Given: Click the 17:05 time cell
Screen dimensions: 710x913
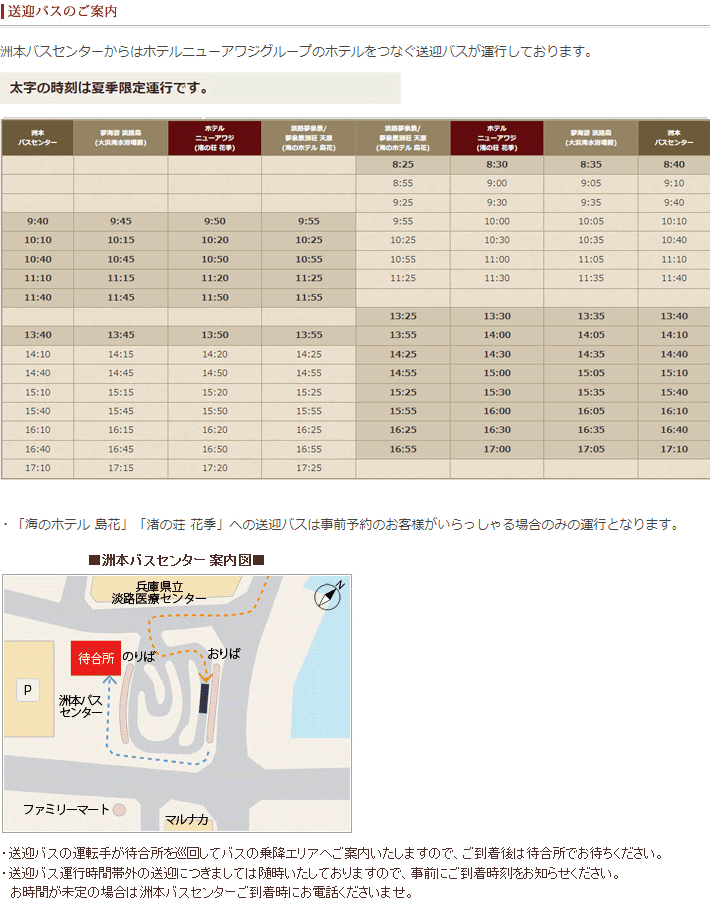Looking at the screenshot, I should click(x=591, y=449).
